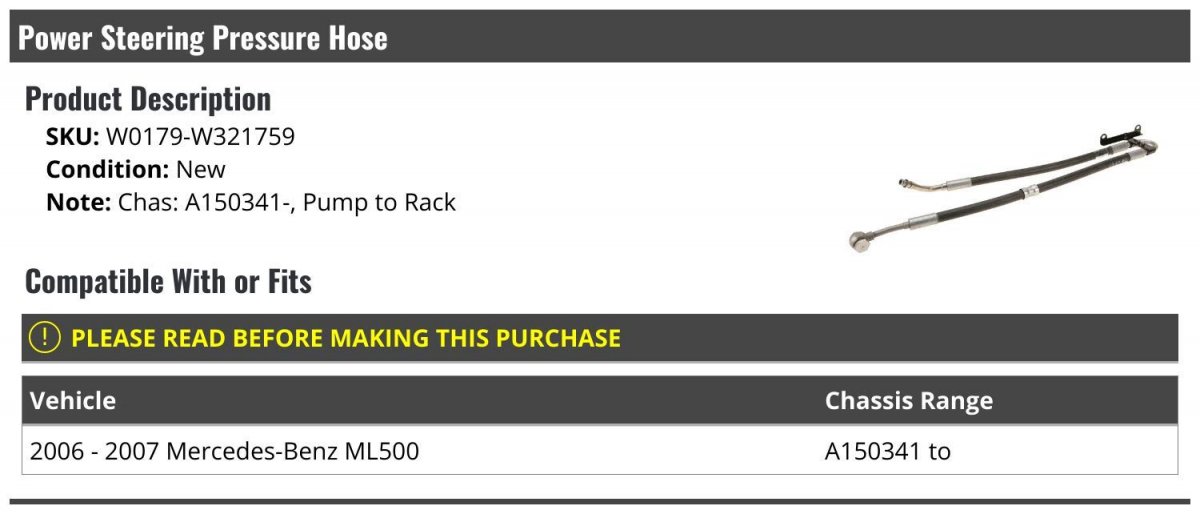Click the Note label
Screen dimensions: 1200x514
click(x=77, y=203)
